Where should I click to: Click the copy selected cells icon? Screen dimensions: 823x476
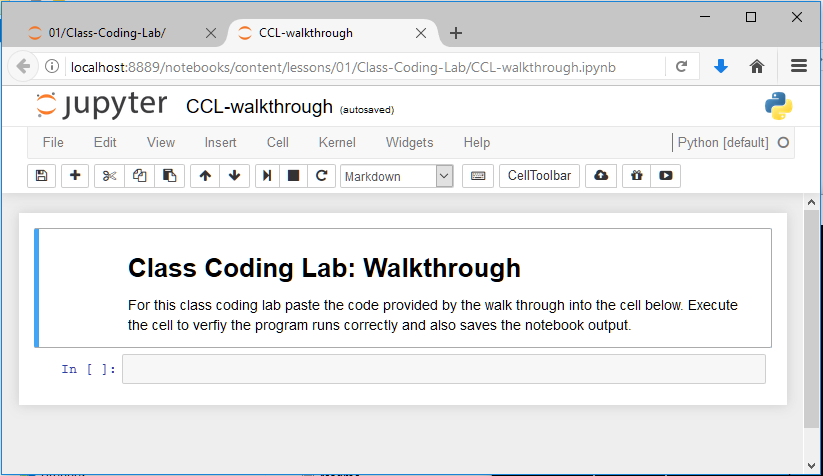(140, 176)
